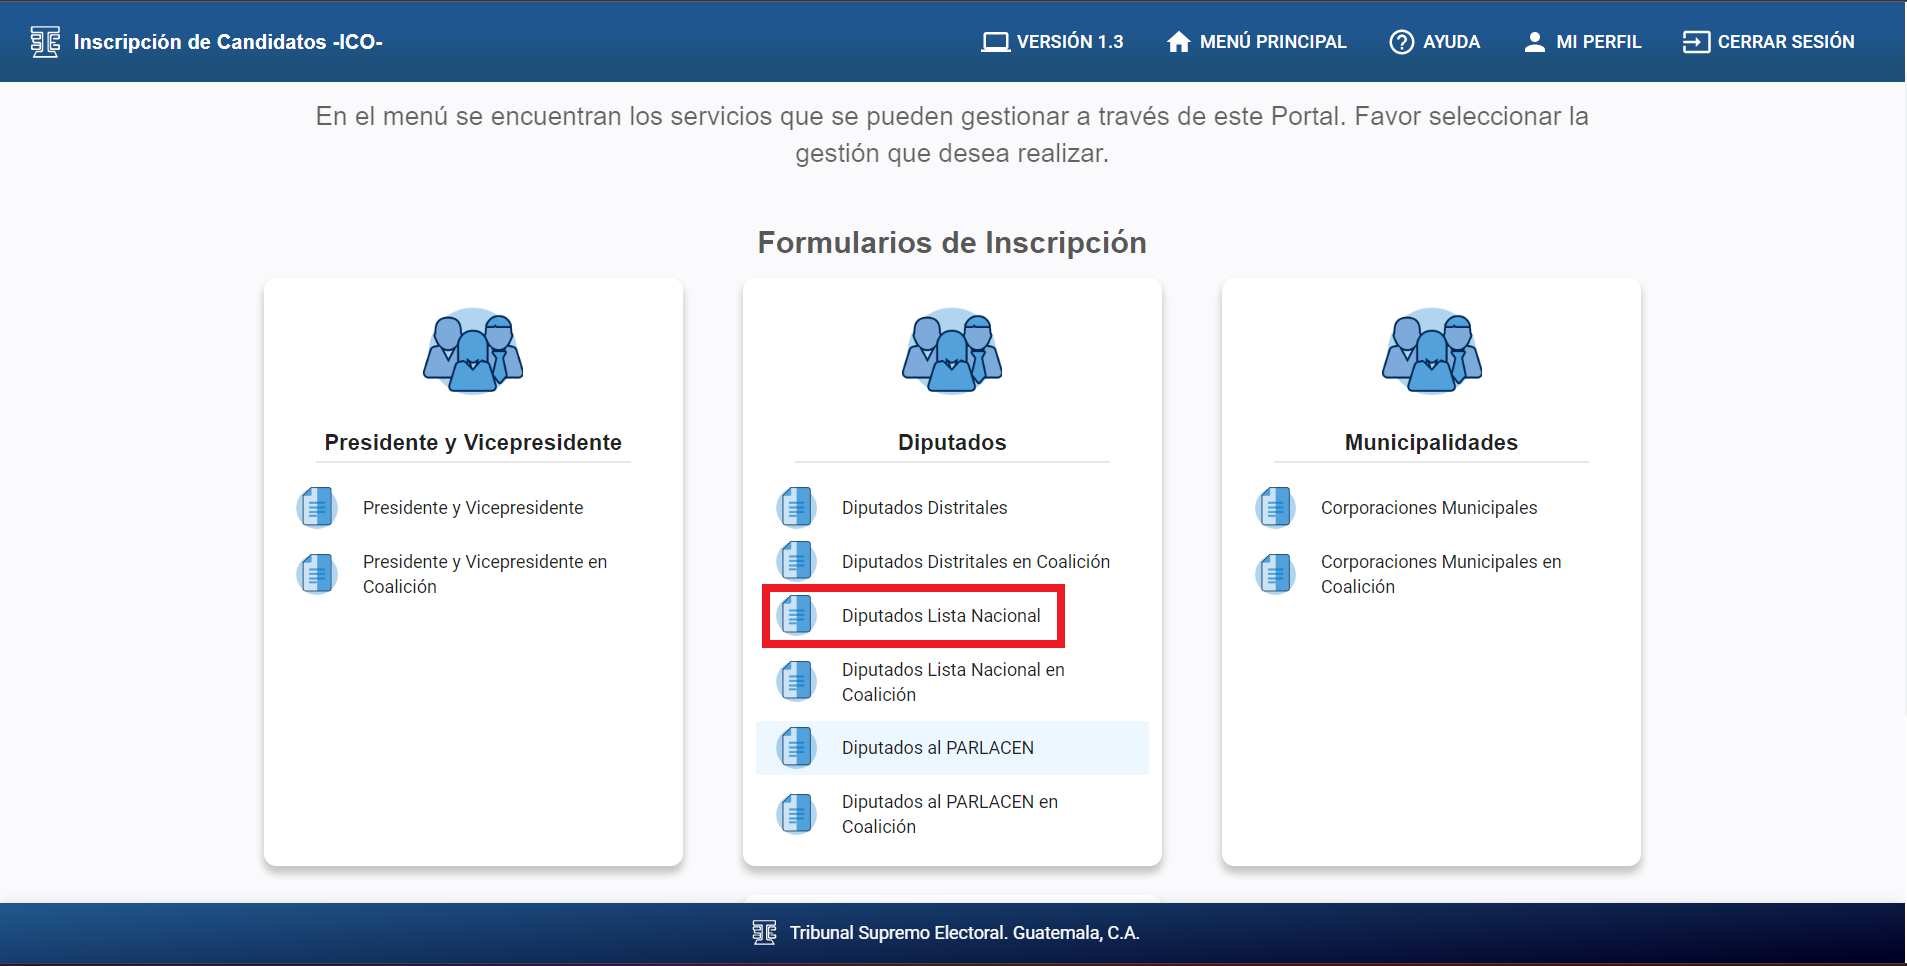Viewport: 1907px width, 966px height.
Task: Open the Corporaciones Municipales form
Action: 1429,508
